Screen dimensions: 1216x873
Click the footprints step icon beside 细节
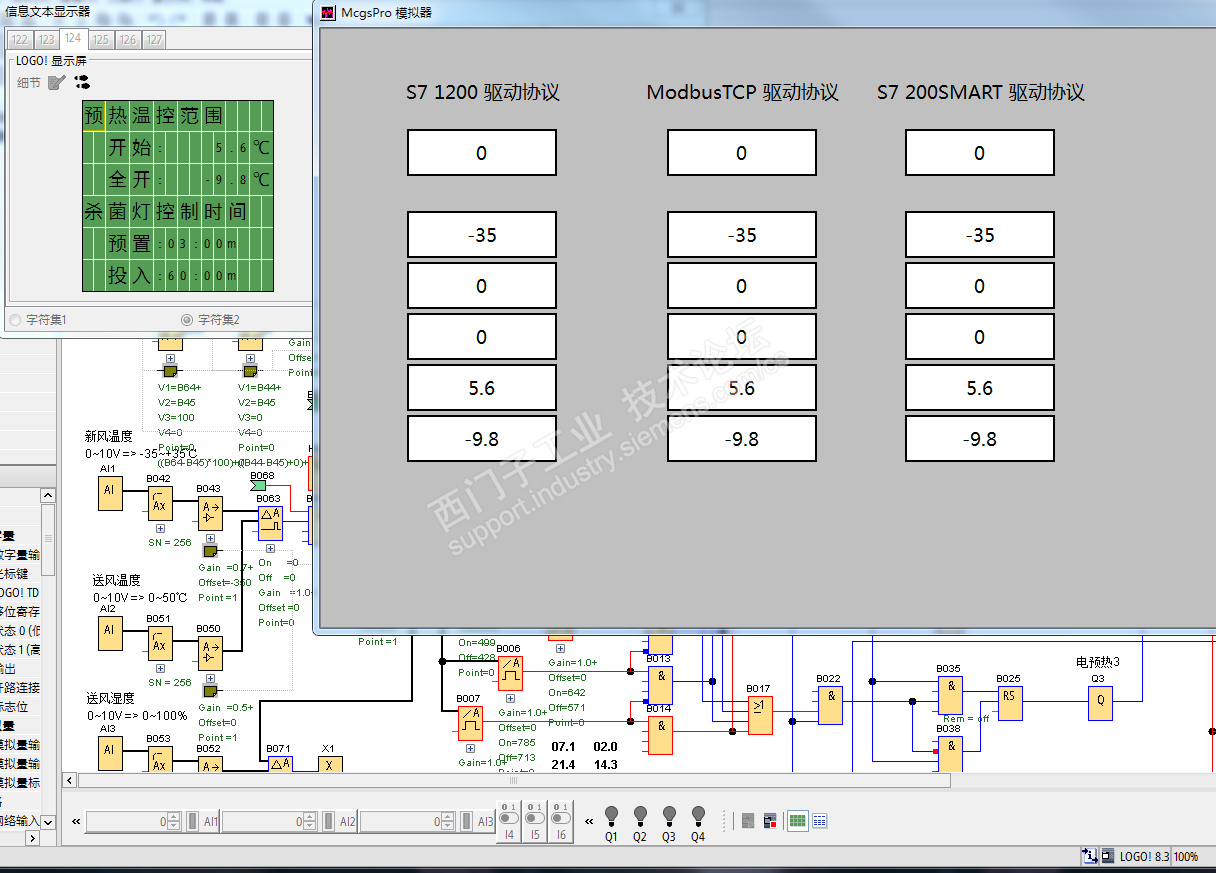[x=81, y=82]
